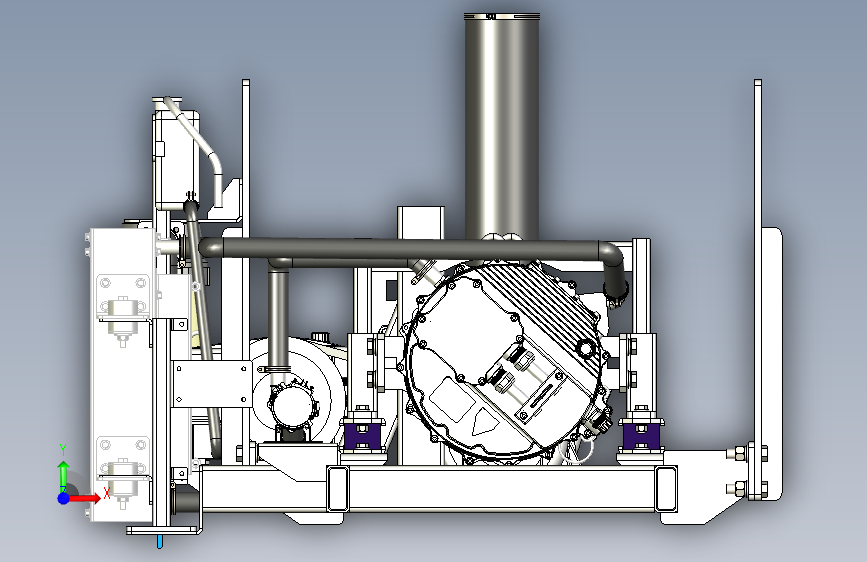This screenshot has height=562, width=867.
Task: Click the red X axis arrow of the triad
Action: coord(84,498)
